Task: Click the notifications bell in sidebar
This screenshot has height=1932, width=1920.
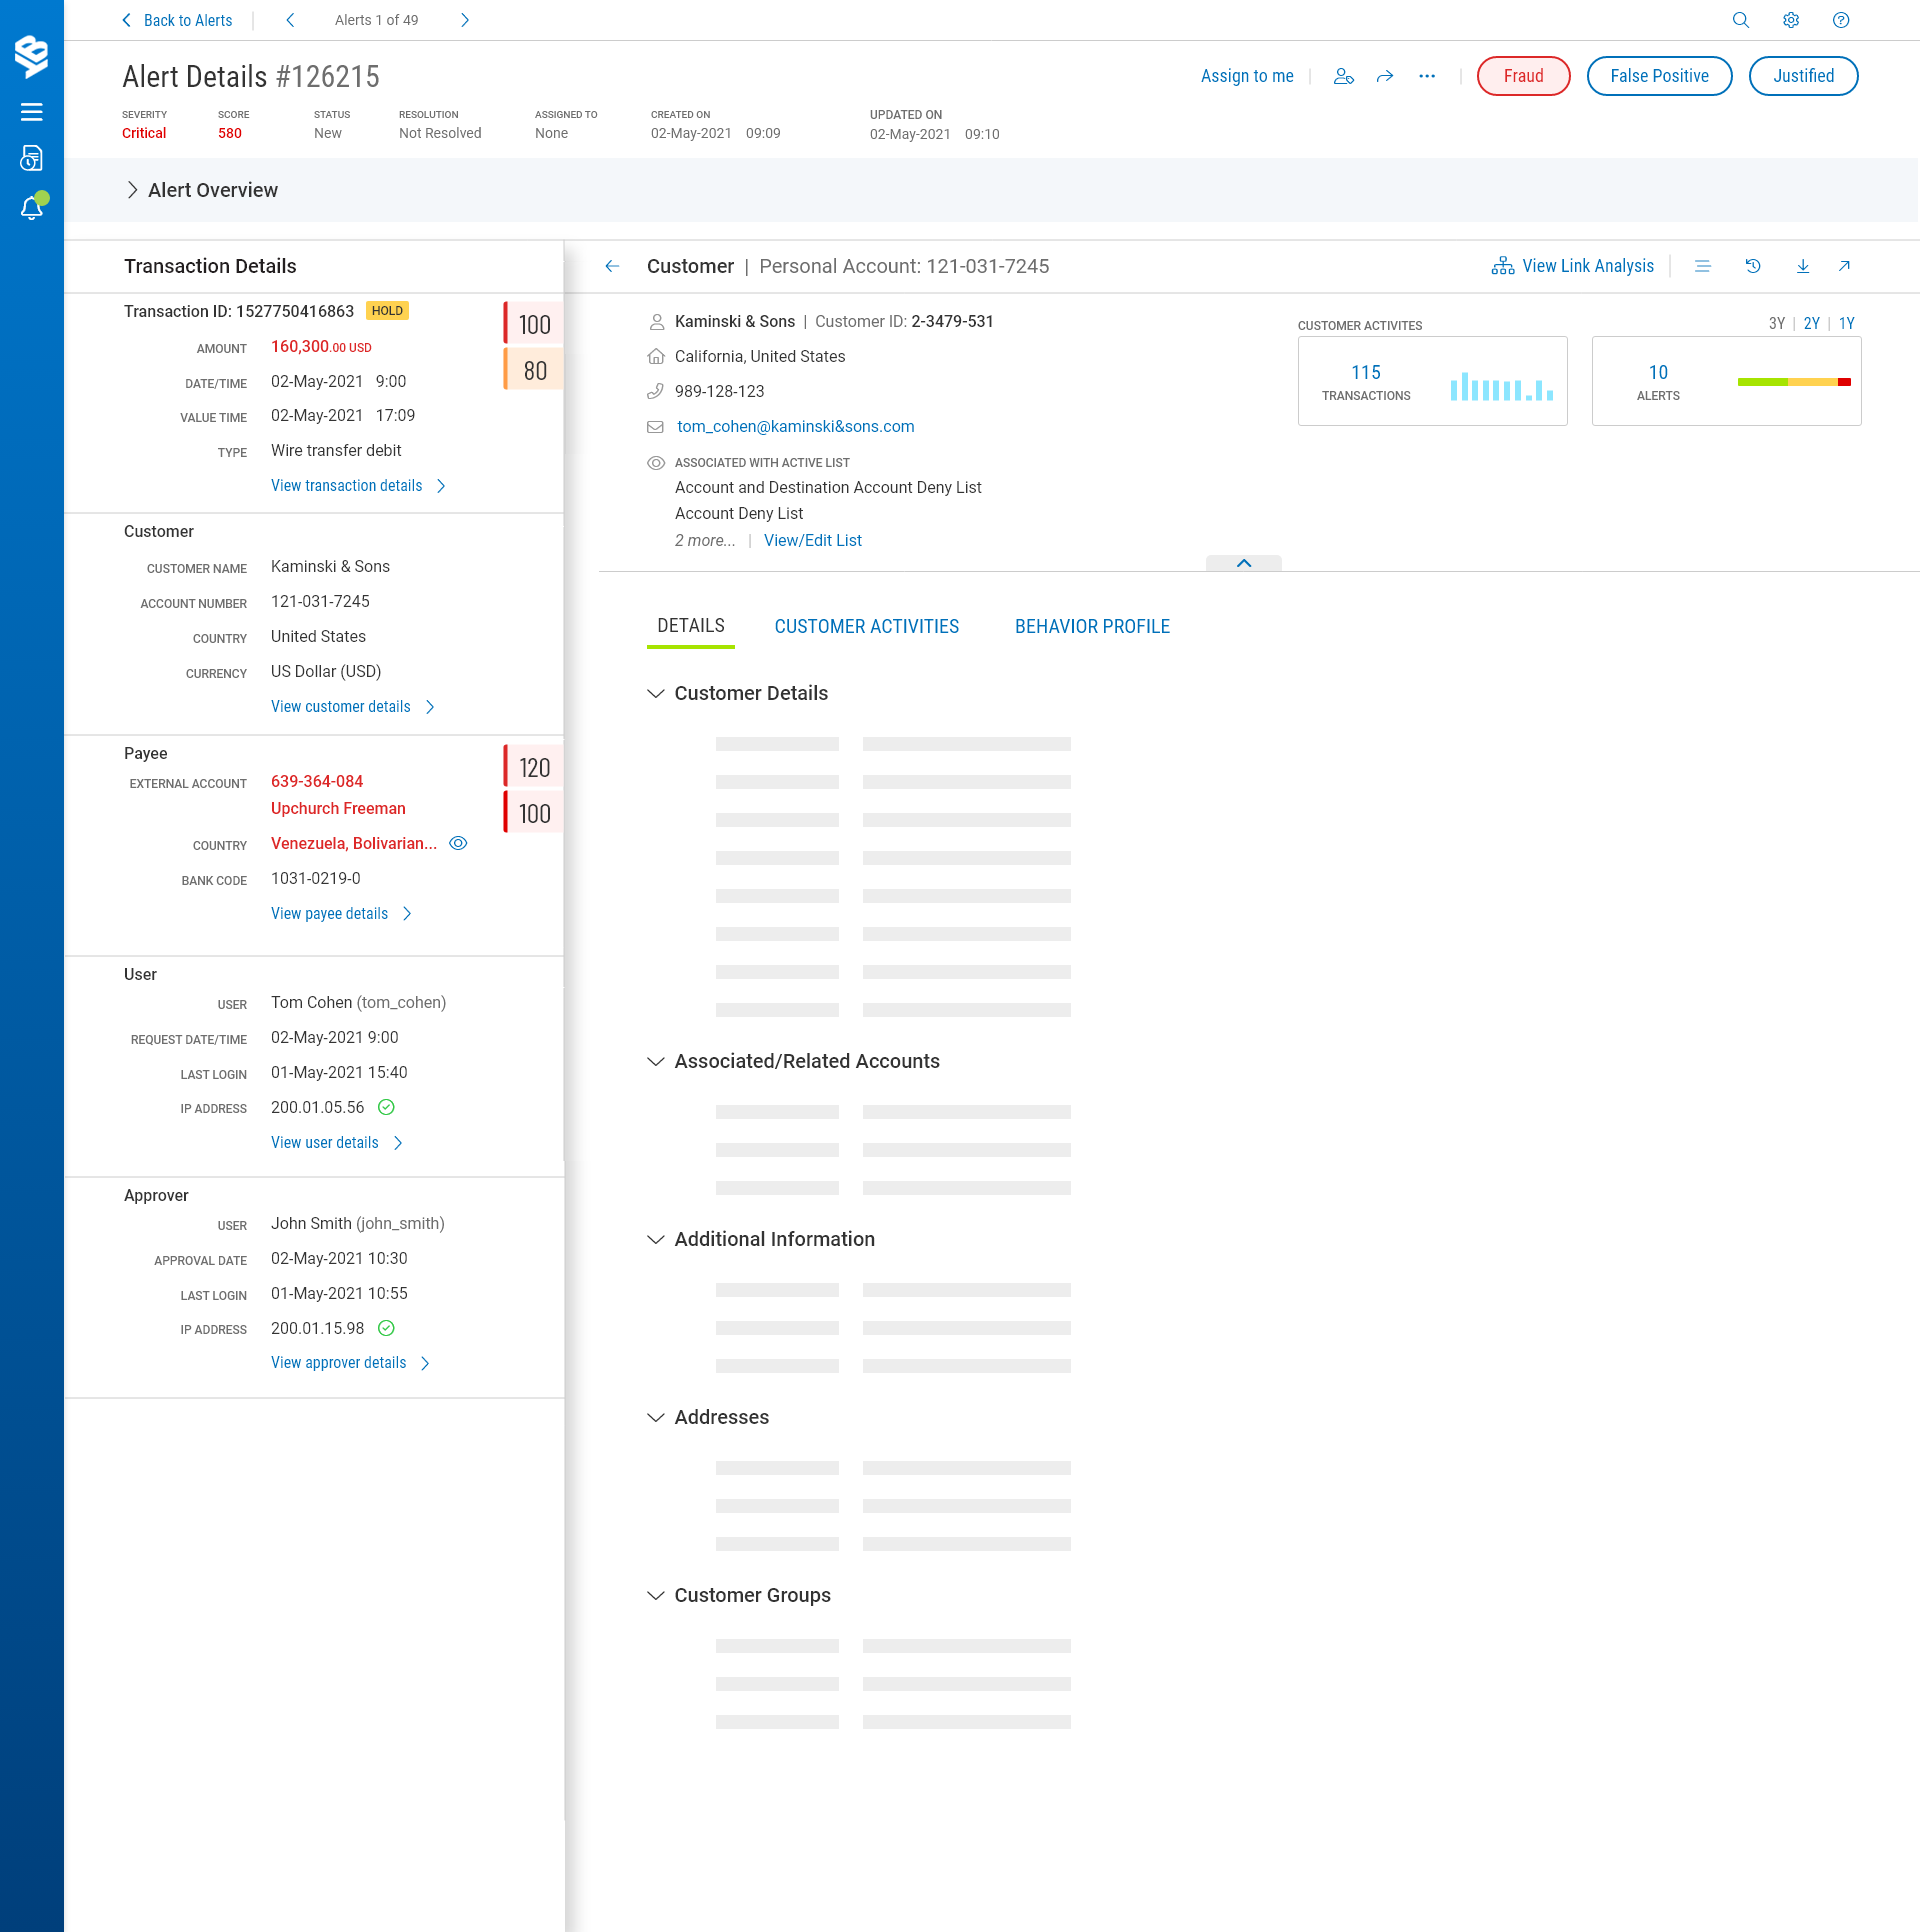Action: point(32,207)
